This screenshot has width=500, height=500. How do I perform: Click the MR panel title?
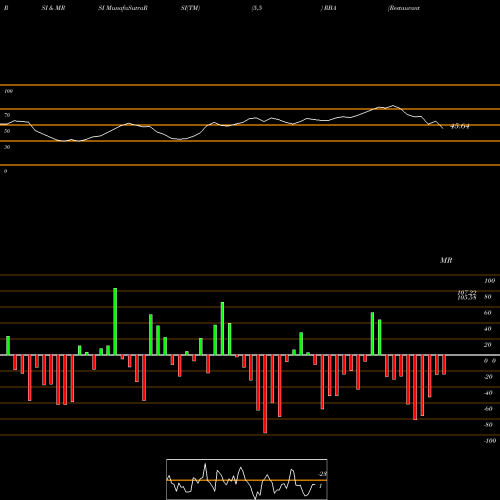click(x=446, y=260)
